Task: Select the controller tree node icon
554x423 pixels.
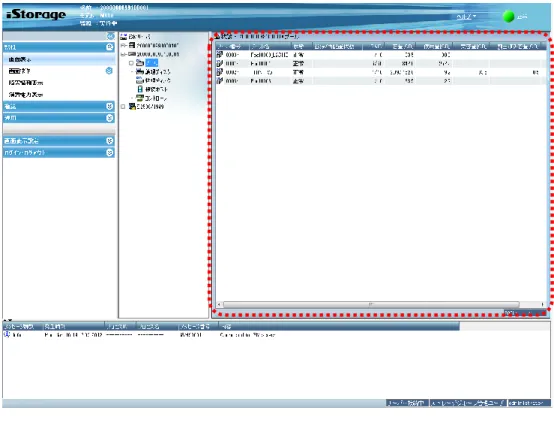Action: click(140, 98)
